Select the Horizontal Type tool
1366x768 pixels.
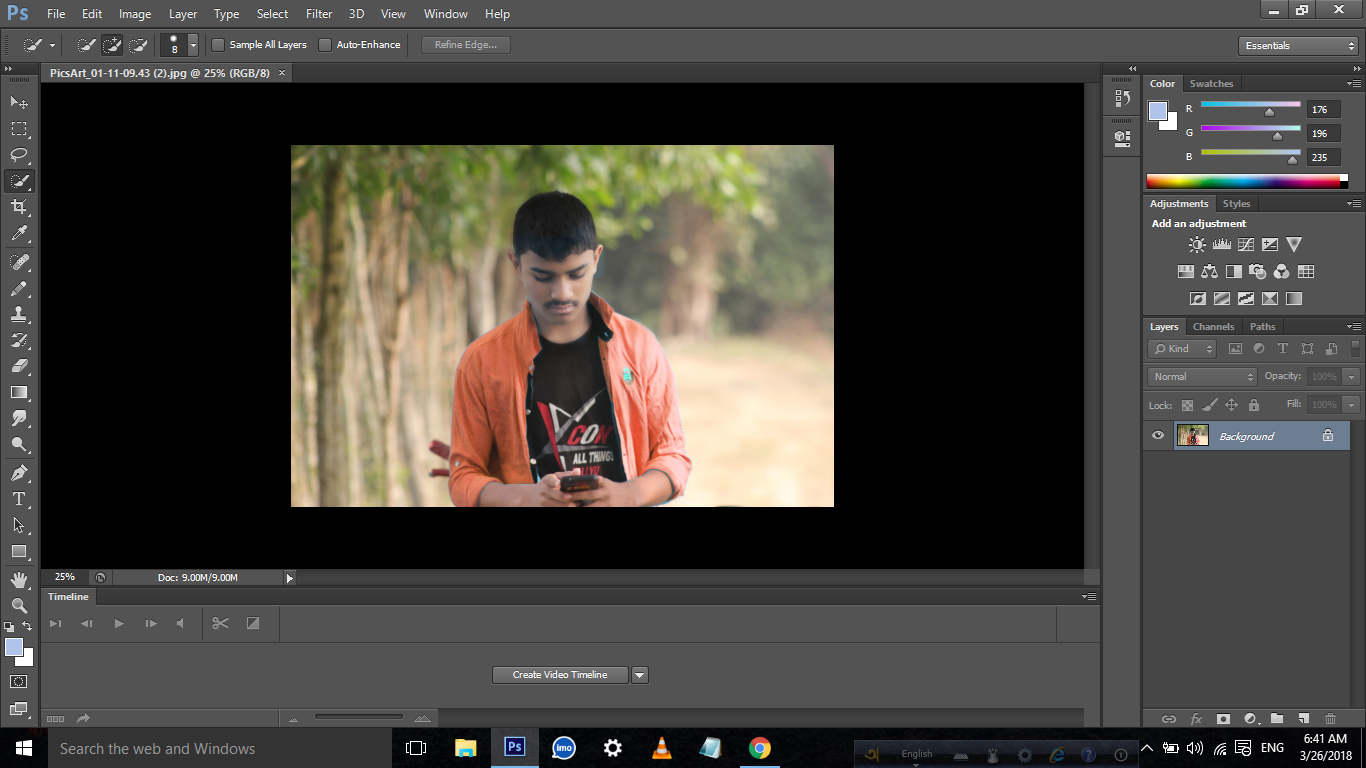tap(19, 498)
